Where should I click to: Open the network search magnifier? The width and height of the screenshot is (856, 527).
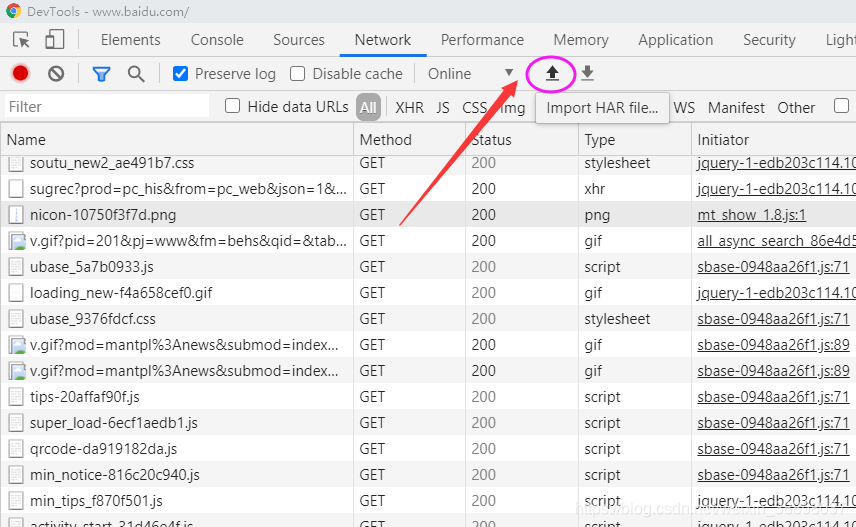pos(136,74)
